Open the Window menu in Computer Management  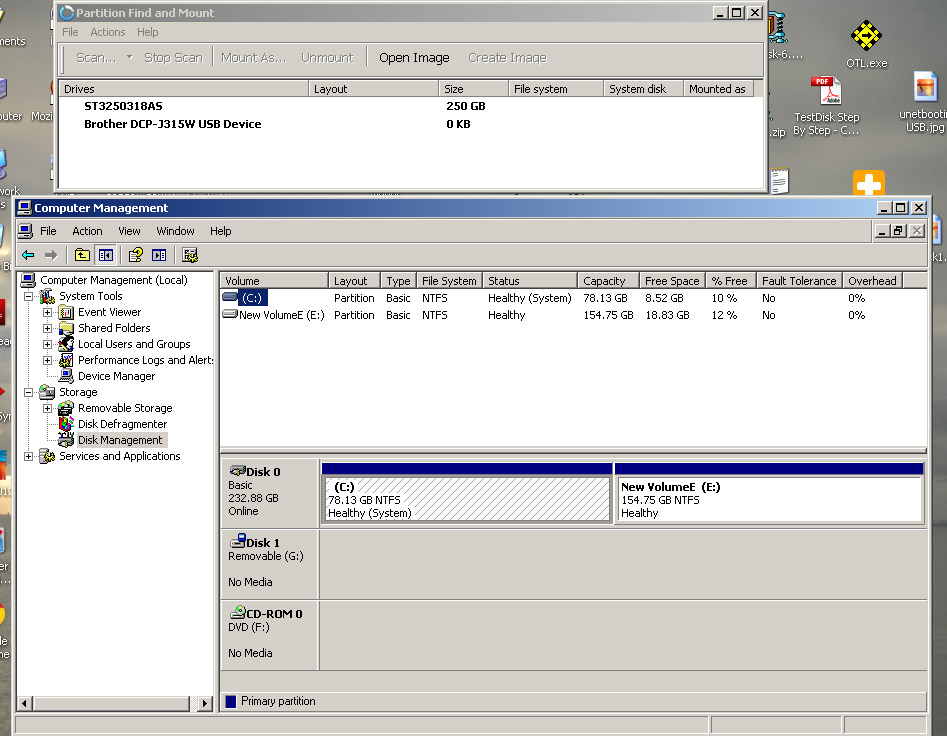175,231
